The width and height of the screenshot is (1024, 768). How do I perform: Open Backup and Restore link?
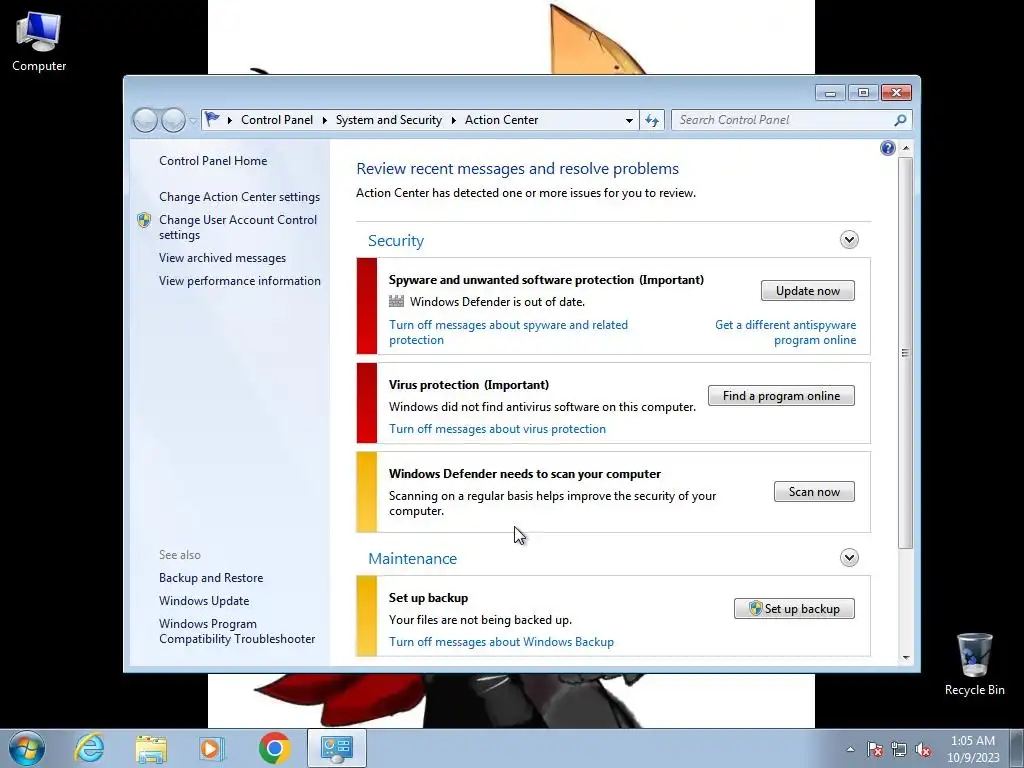[211, 578]
